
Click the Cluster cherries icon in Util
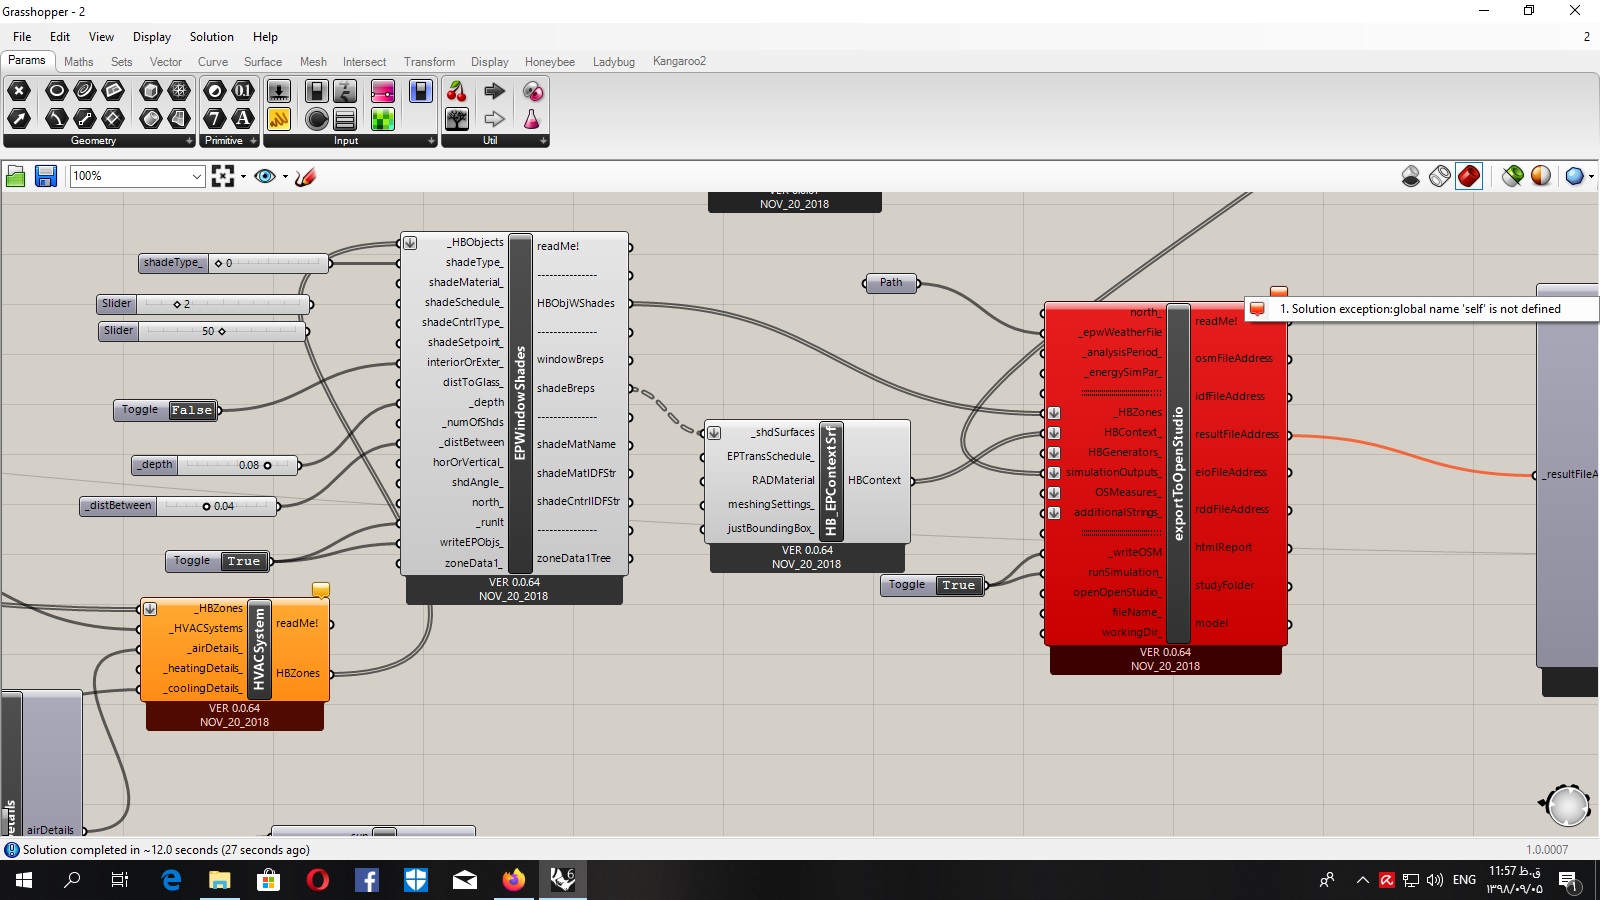coord(457,91)
